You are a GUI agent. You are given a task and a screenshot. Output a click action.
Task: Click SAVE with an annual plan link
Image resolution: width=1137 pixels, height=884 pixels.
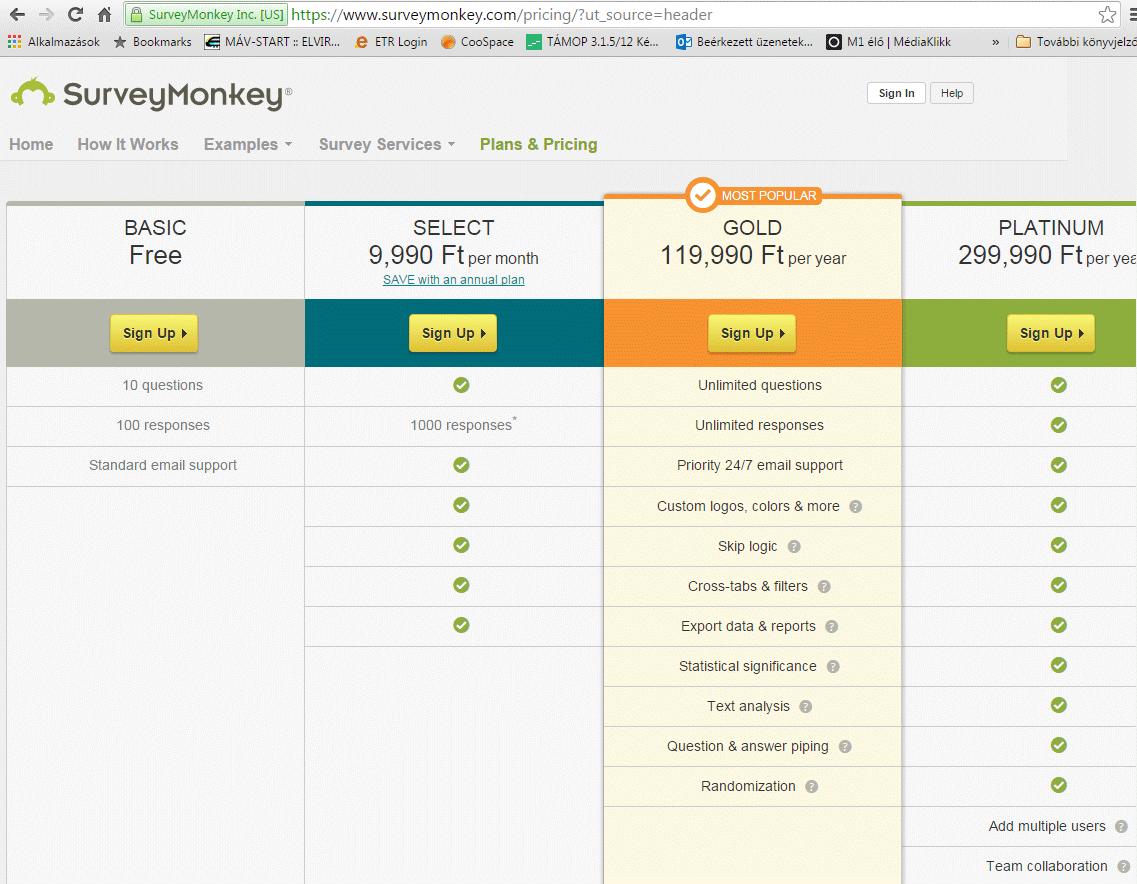[453, 280]
